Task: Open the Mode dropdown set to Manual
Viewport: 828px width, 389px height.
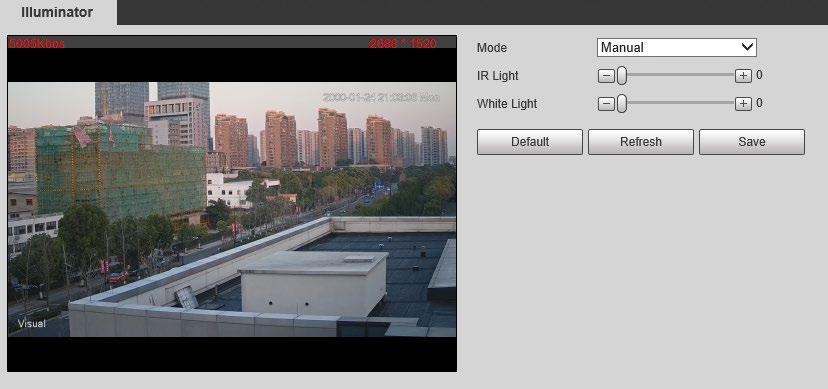Action: [x=676, y=48]
